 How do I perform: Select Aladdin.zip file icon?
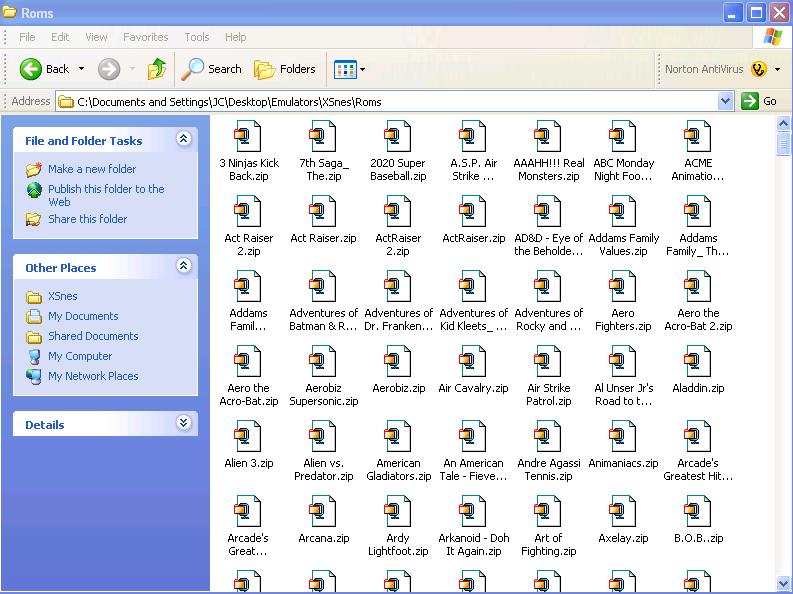tap(698, 361)
